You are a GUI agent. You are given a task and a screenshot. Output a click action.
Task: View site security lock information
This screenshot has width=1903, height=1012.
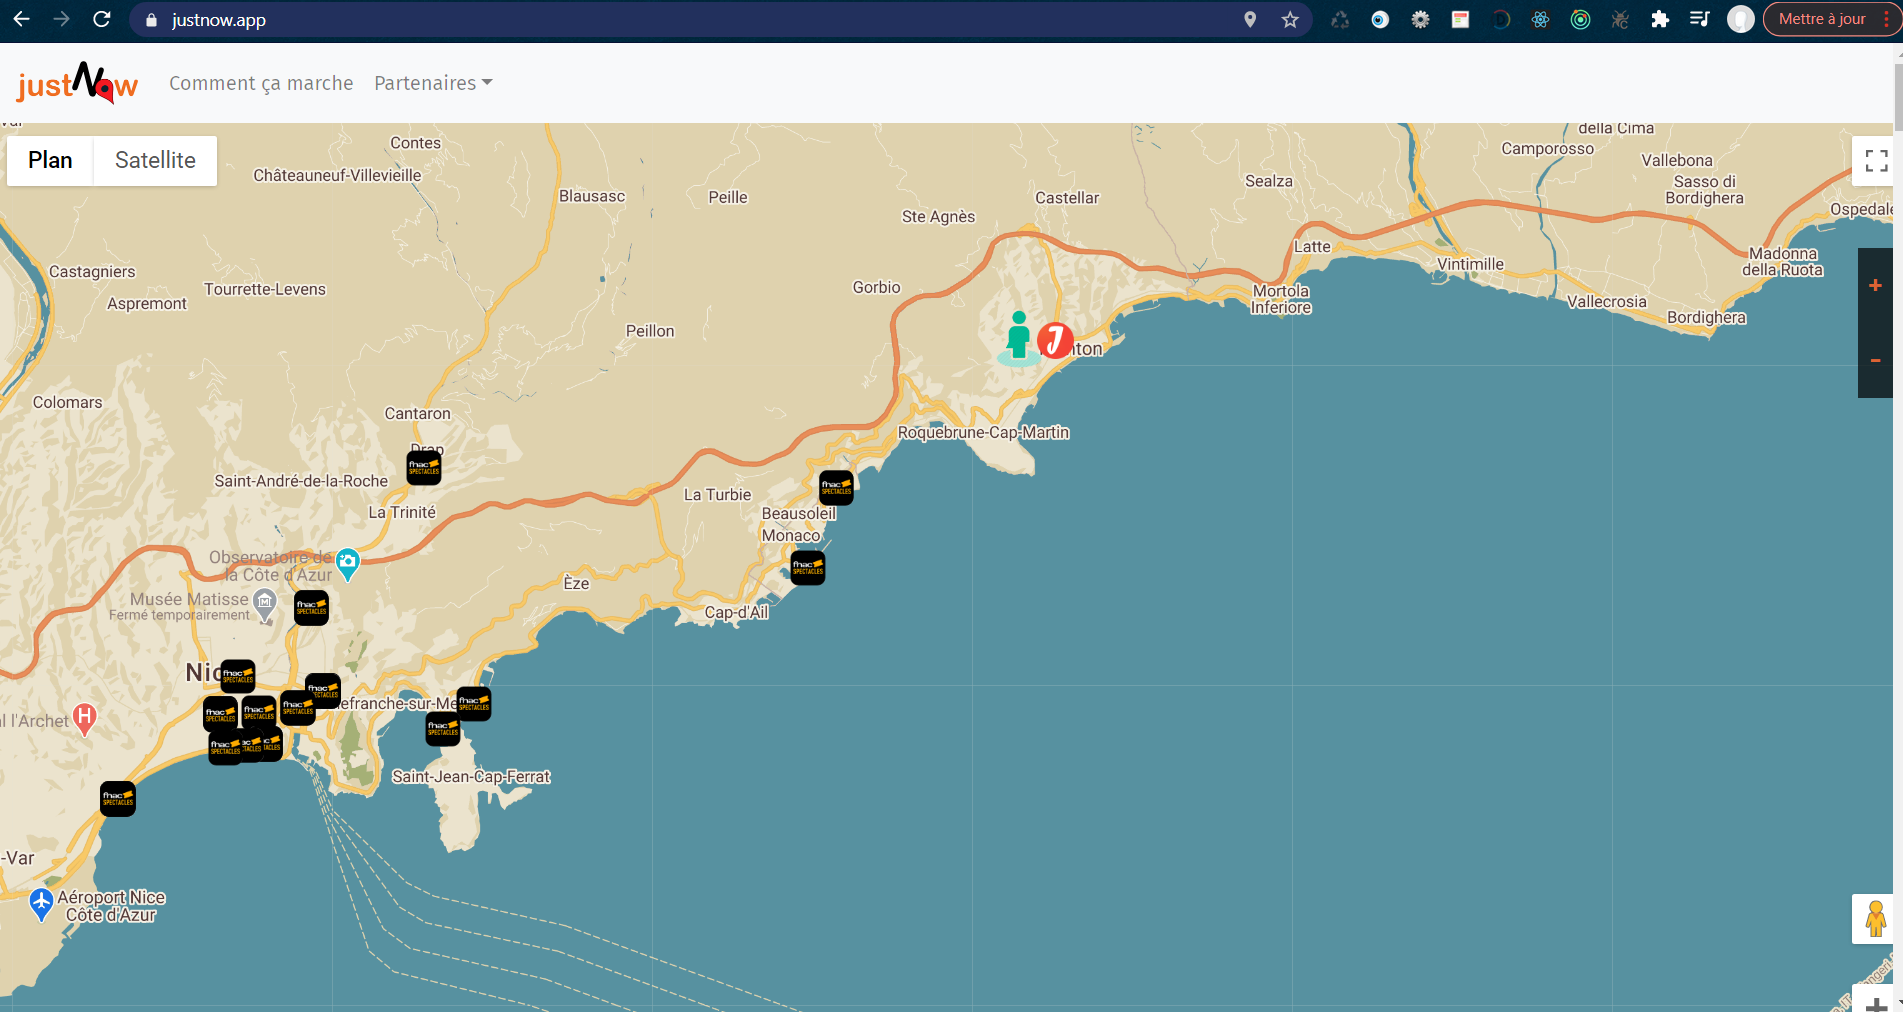point(151,20)
